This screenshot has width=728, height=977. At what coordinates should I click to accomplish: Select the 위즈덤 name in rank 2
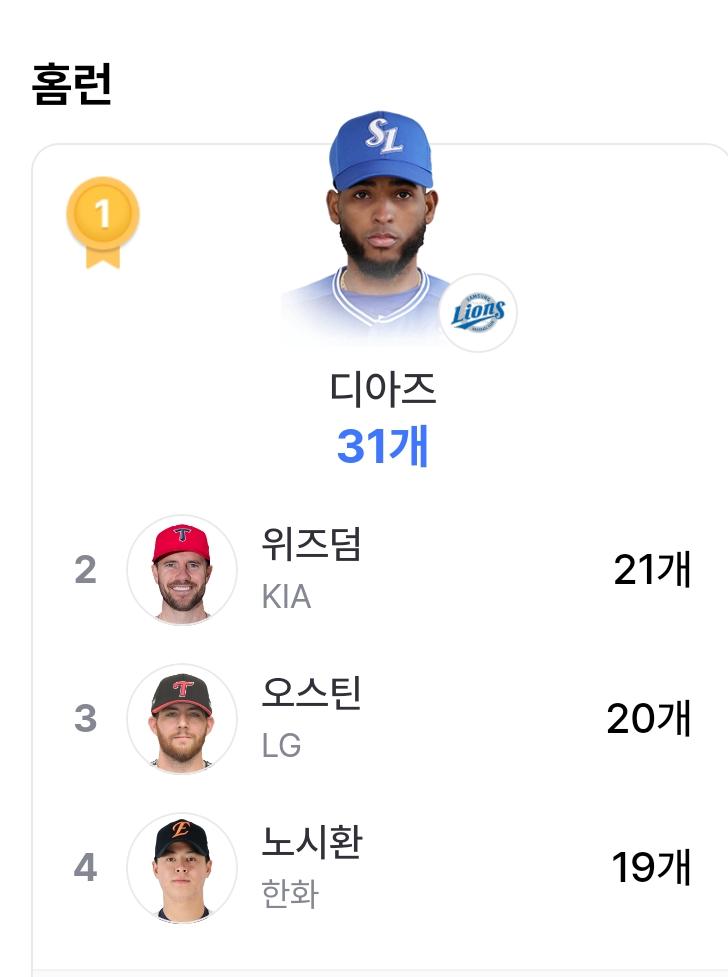[x=311, y=544]
